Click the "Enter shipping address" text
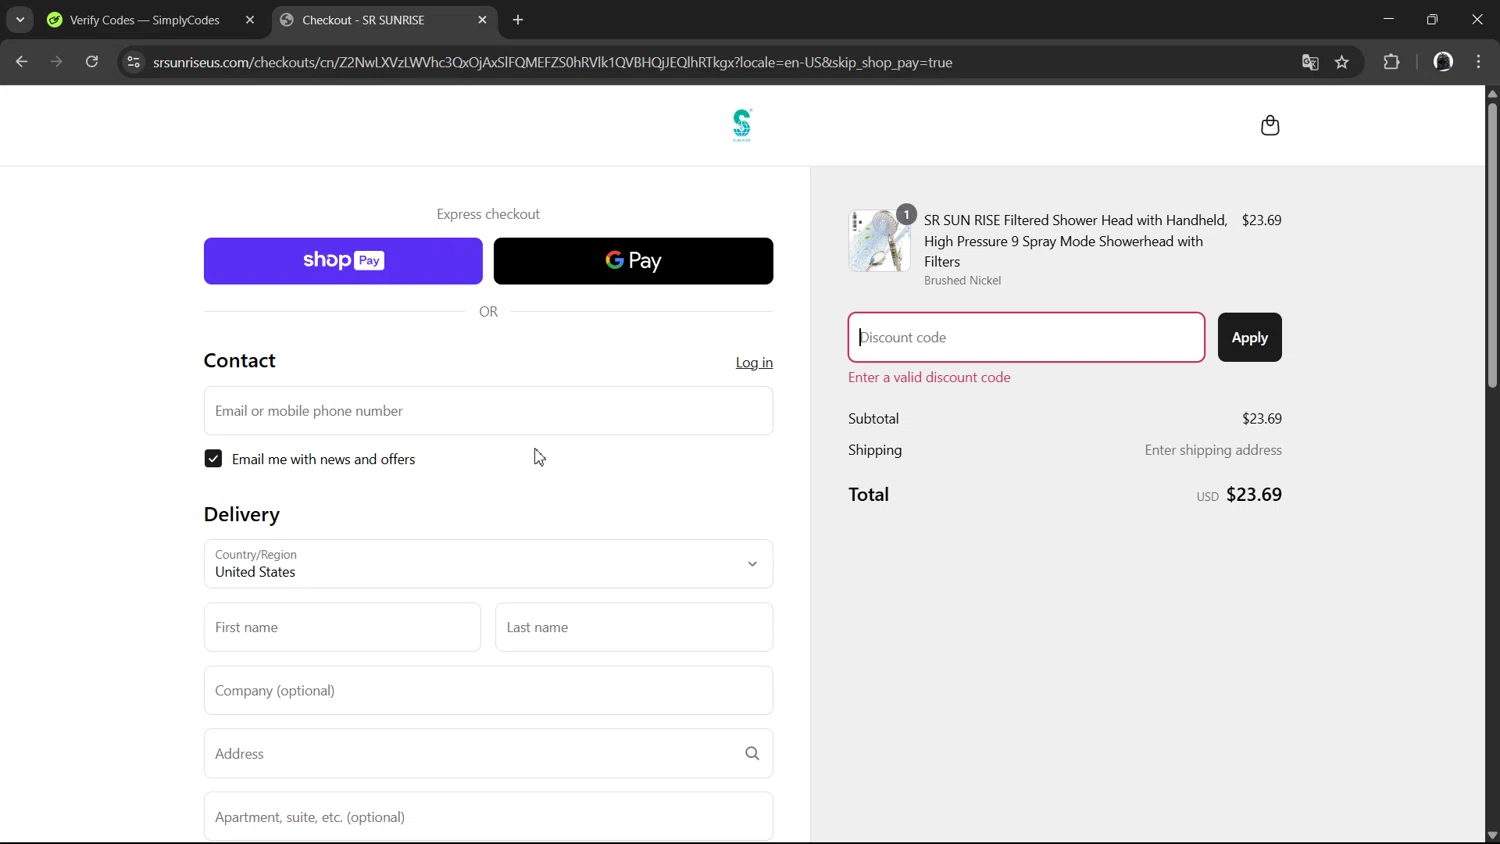The image size is (1500, 844). click(1213, 450)
